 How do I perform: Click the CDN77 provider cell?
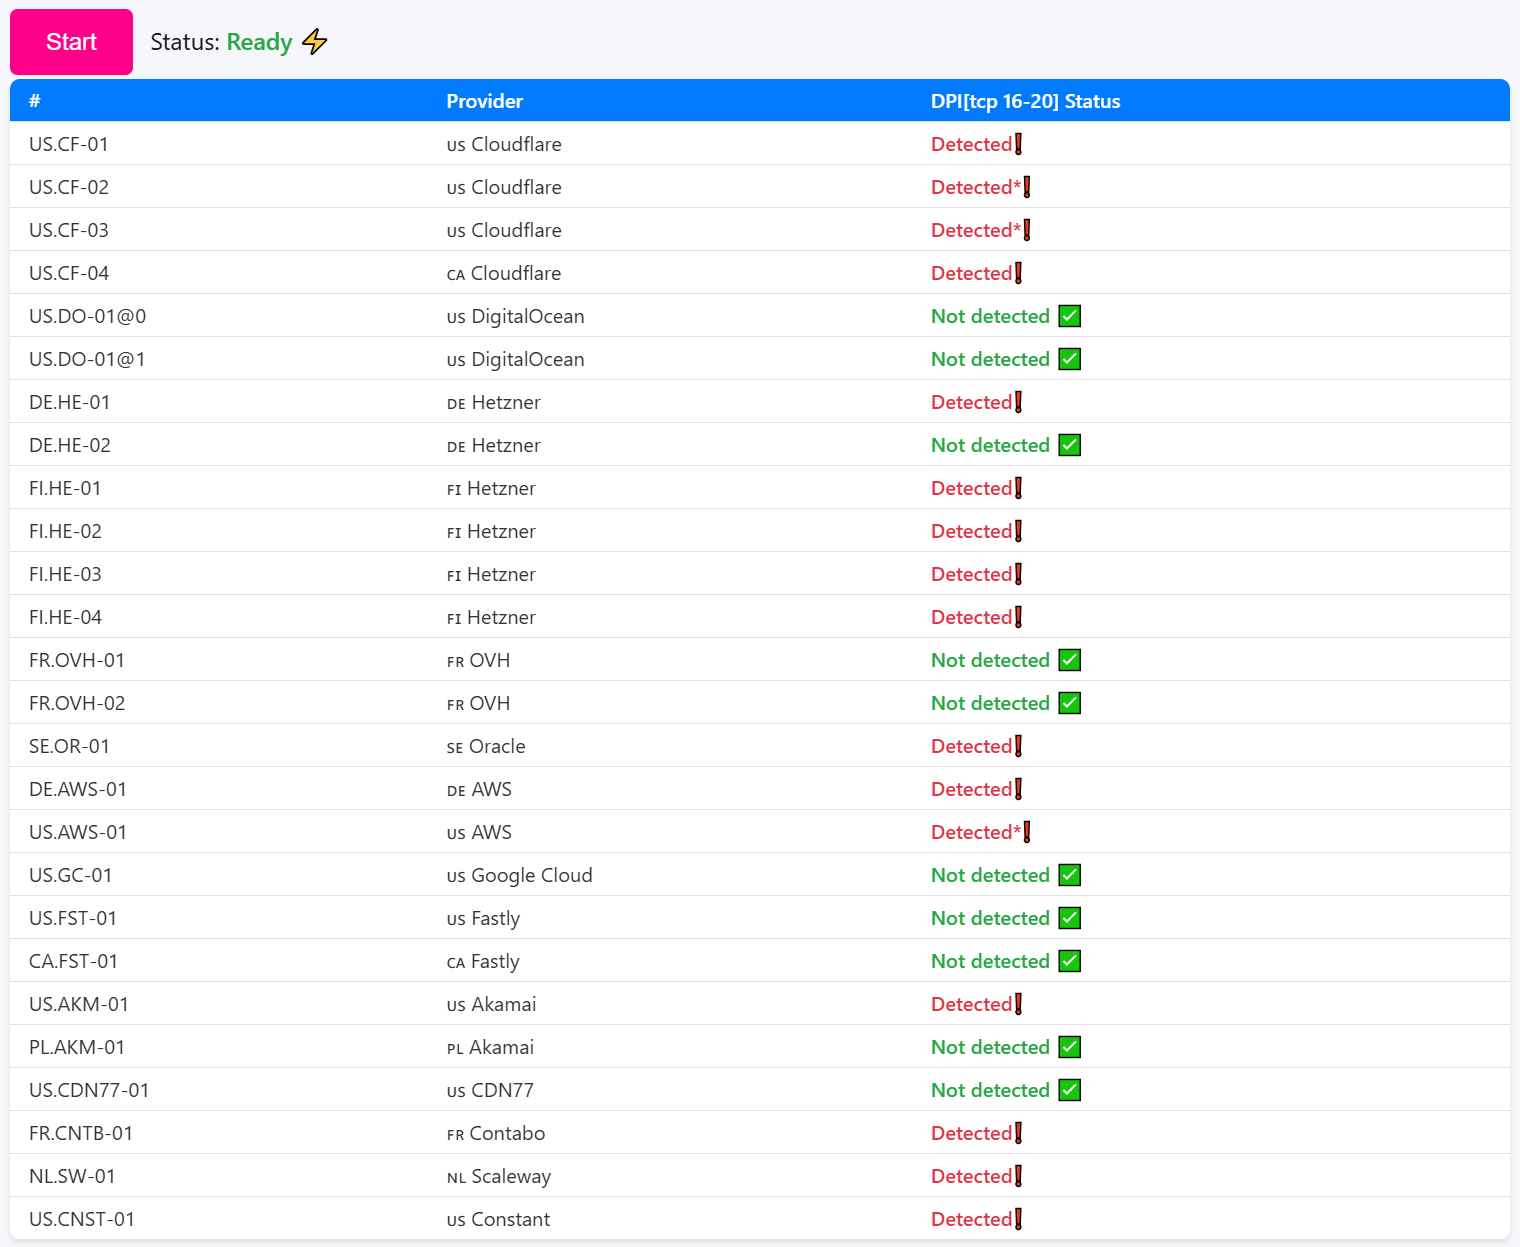[490, 1090]
